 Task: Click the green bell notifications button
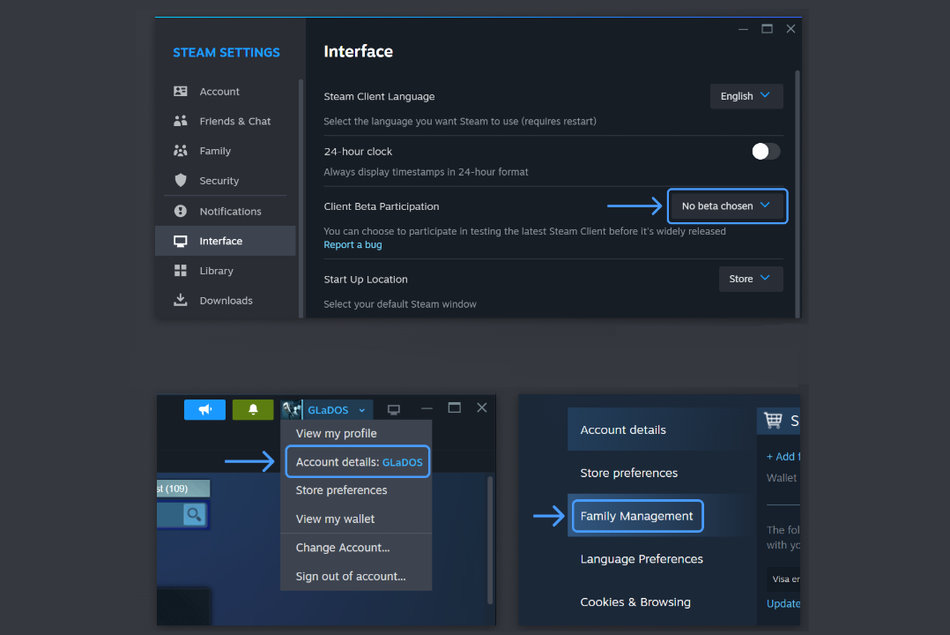[x=253, y=410]
